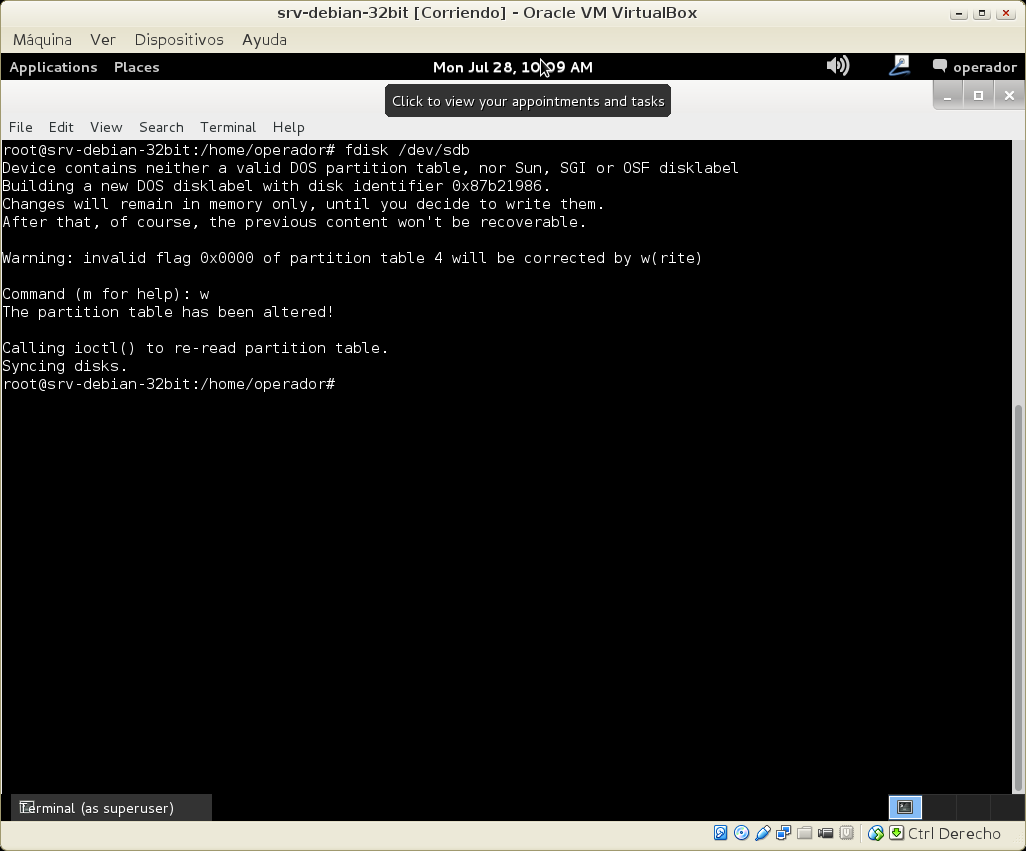Select the active workspace thumbnail
Image resolution: width=1026 pixels, height=851 pixels.
905,807
